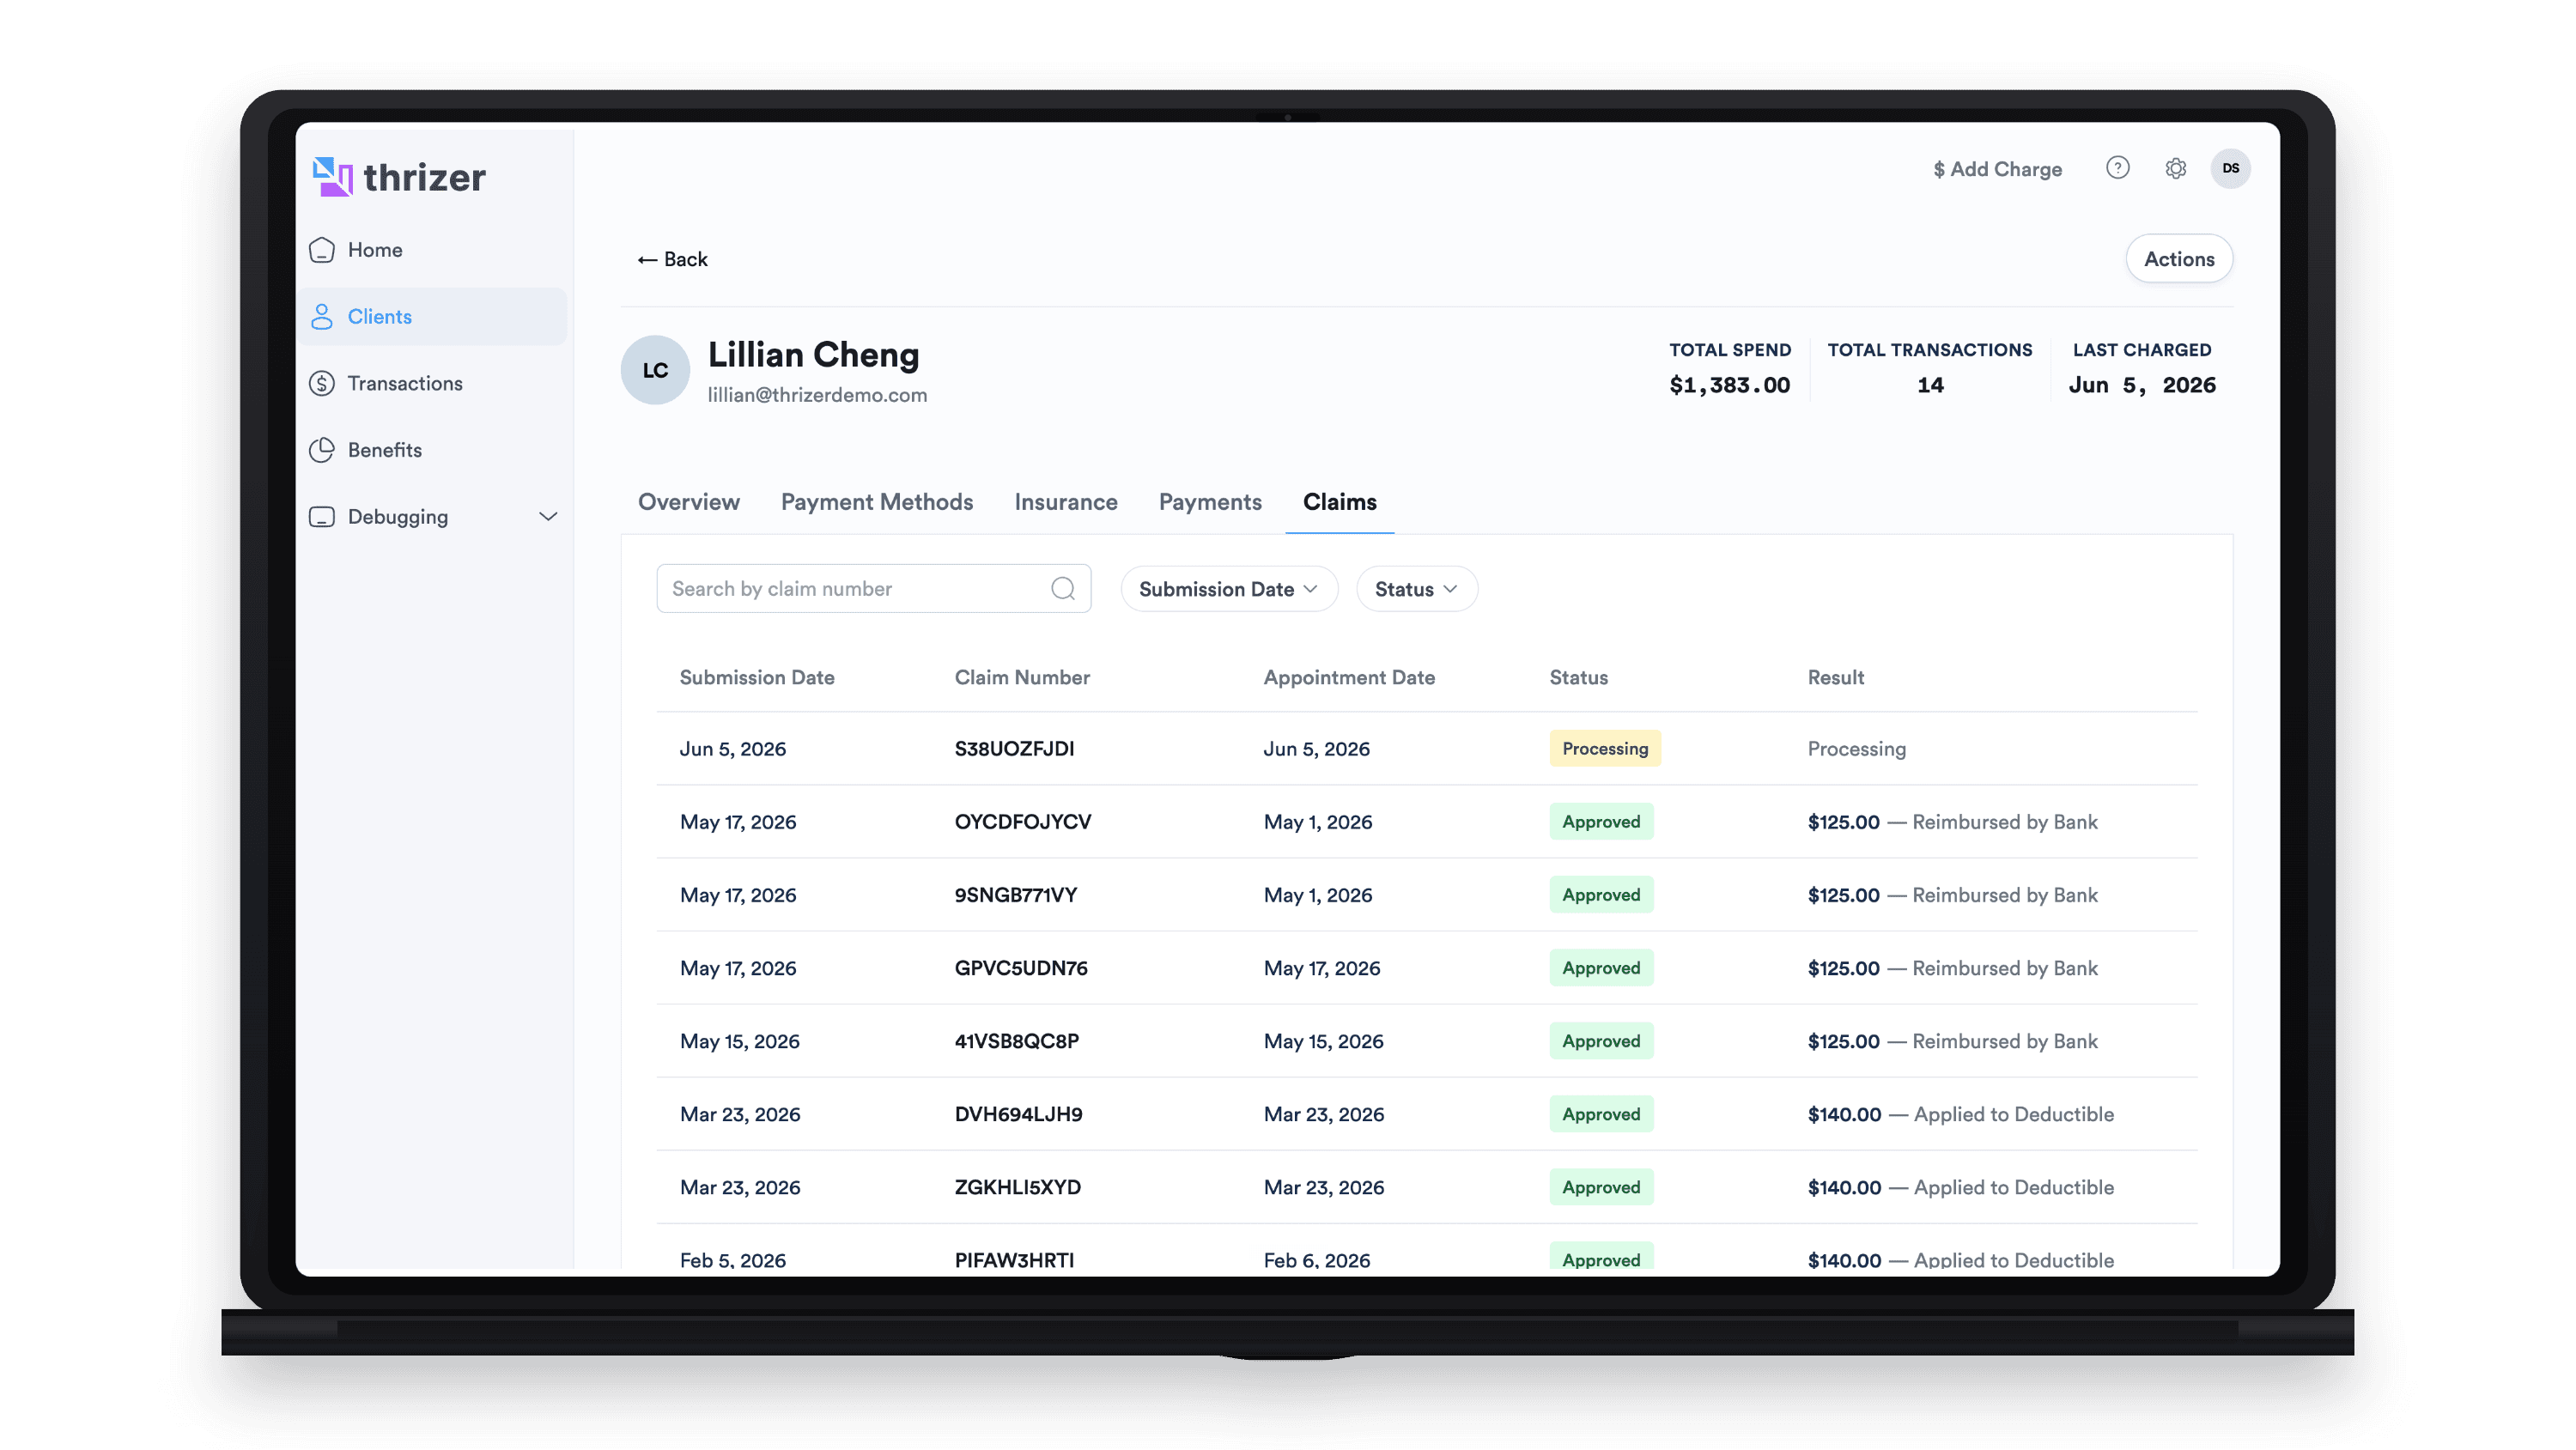The width and height of the screenshot is (2576, 1450).
Task: Click the Total Spend $1,383.00 value
Action: pos(1729,386)
